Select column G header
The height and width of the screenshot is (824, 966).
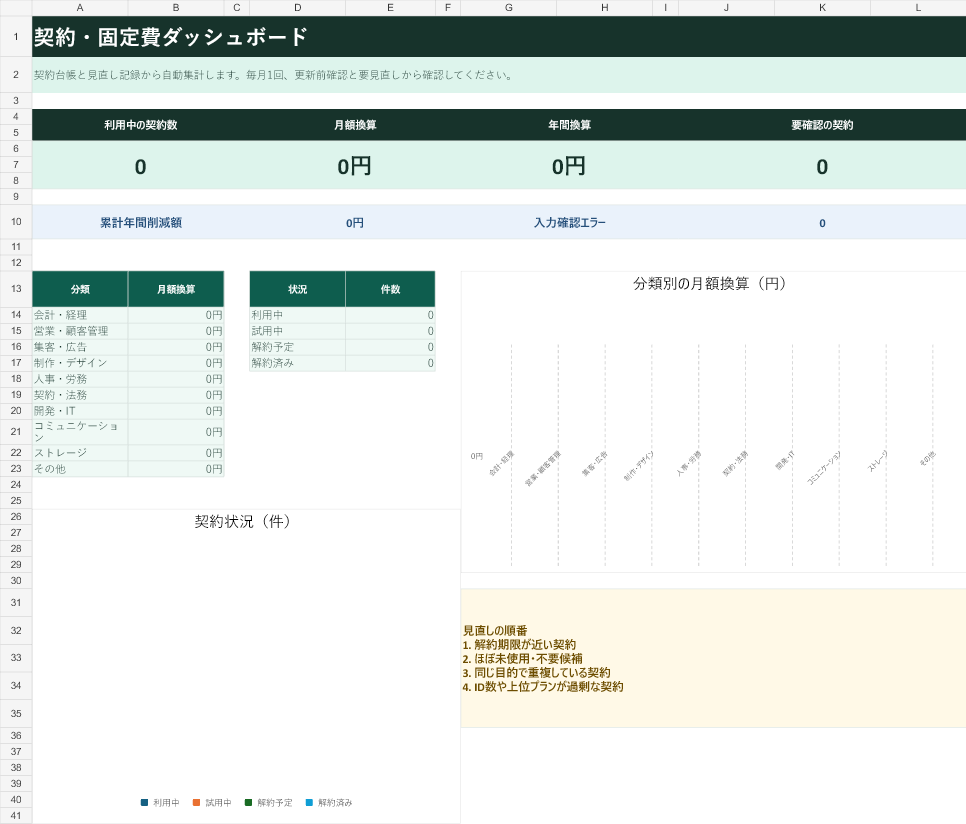pos(509,8)
